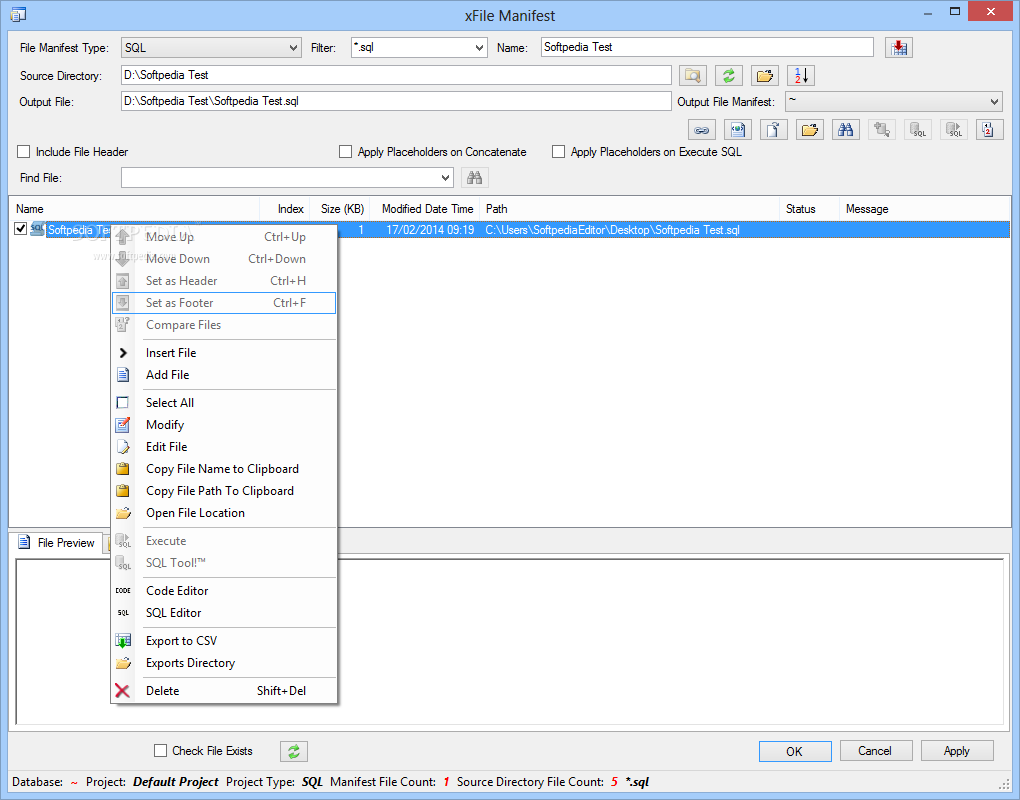The height and width of the screenshot is (800, 1020).
Task: Enable Check File Exists checkbox
Action: 160,751
